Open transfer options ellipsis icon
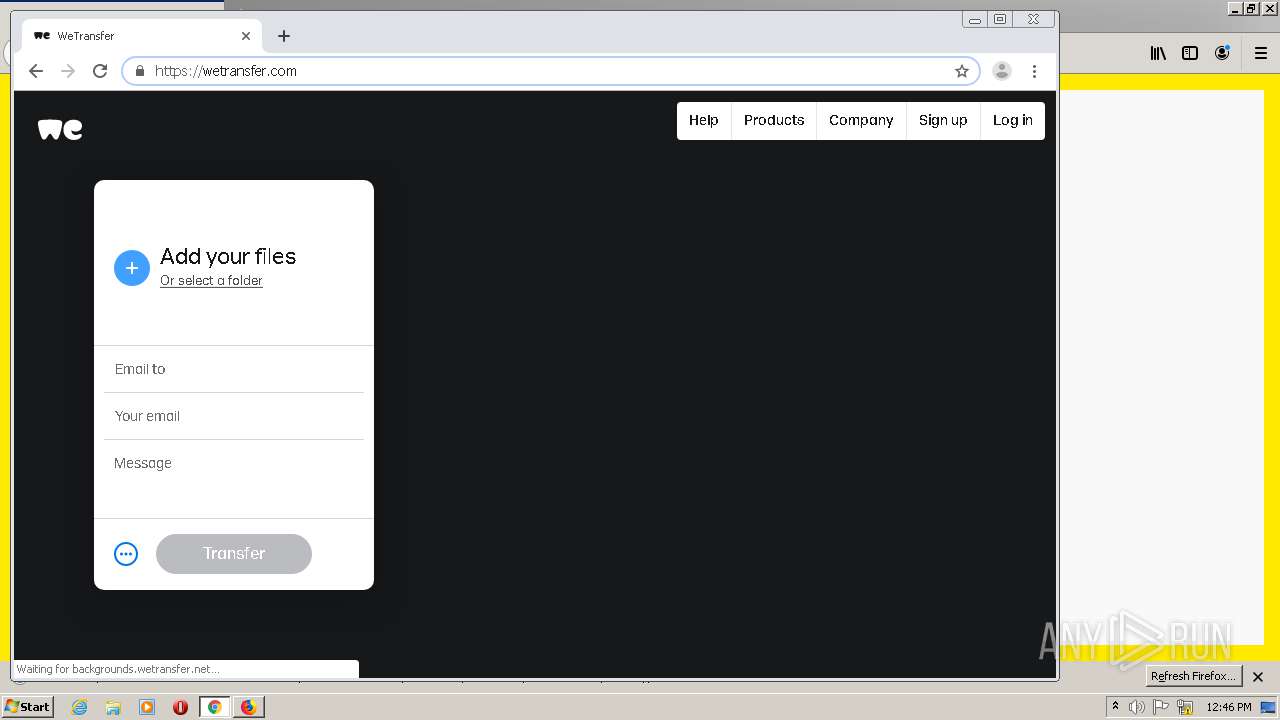The width and height of the screenshot is (1280, 720). (126, 554)
